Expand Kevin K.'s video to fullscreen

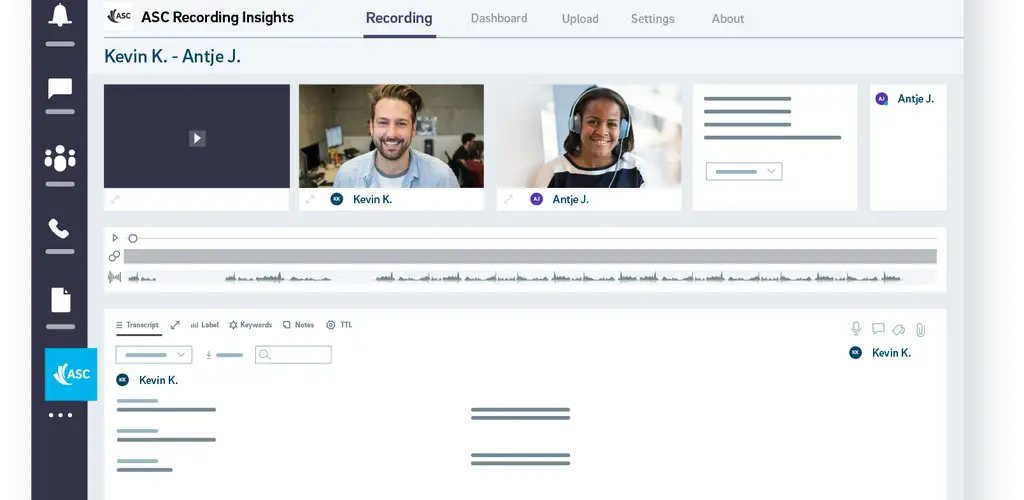[x=310, y=200]
